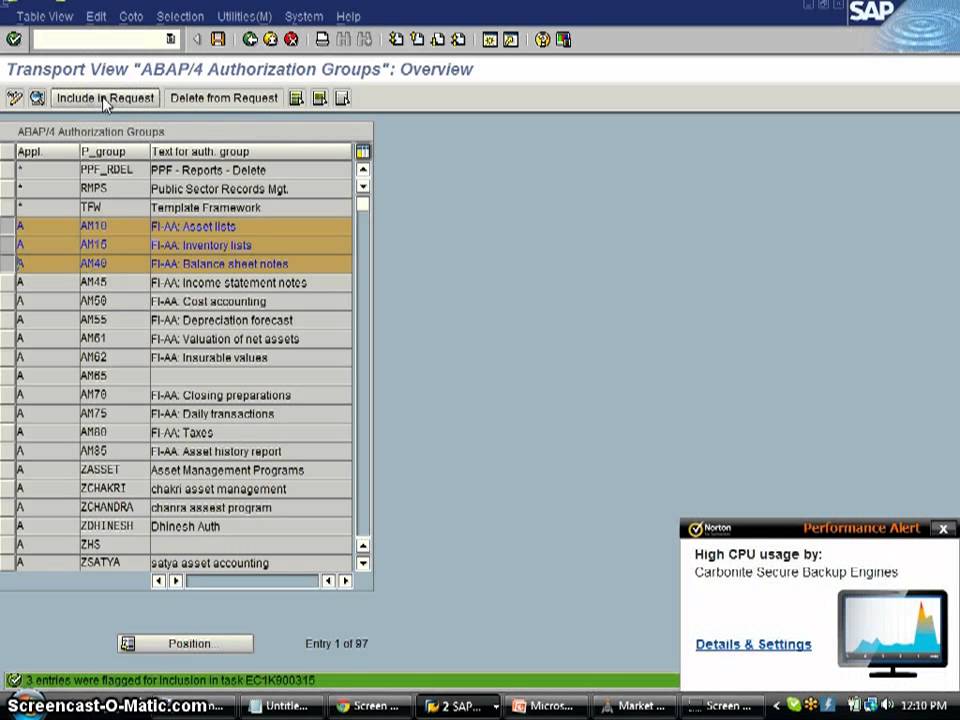Go to Next page icon
Viewport: 960px width, 720px height.
[x=438, y=40]
